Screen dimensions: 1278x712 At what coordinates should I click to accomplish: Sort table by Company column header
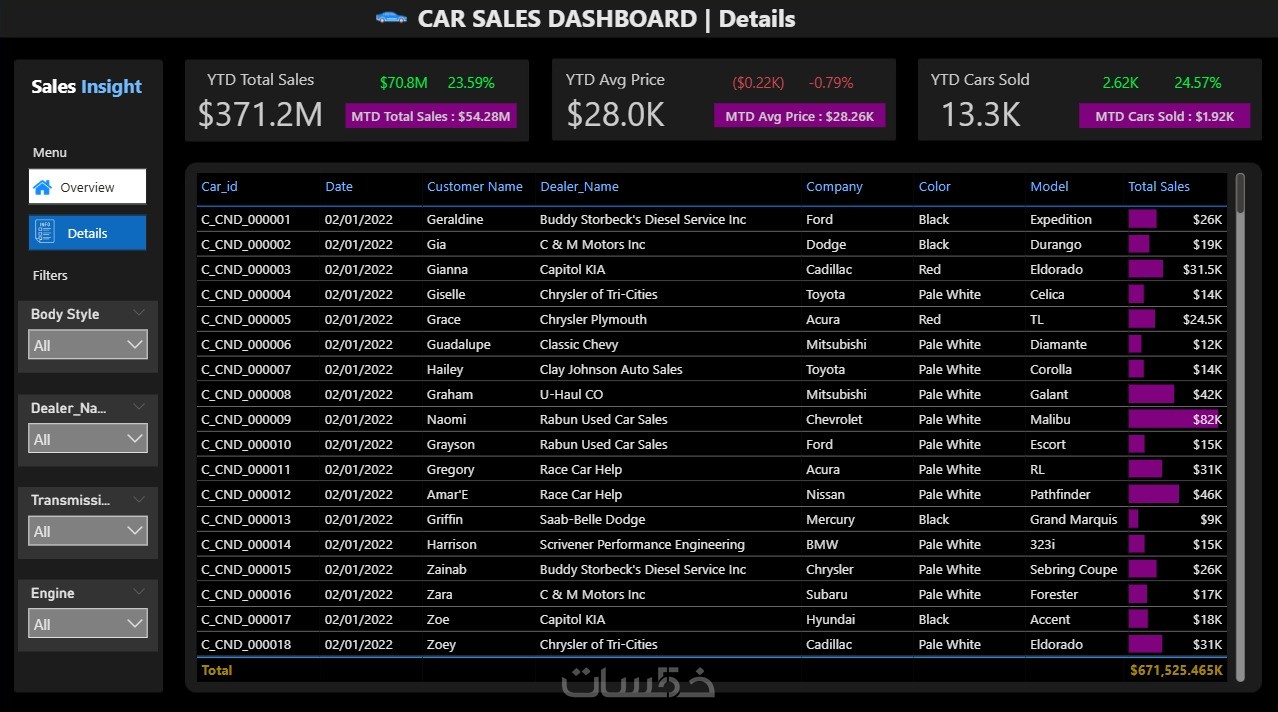click(834, 186)
